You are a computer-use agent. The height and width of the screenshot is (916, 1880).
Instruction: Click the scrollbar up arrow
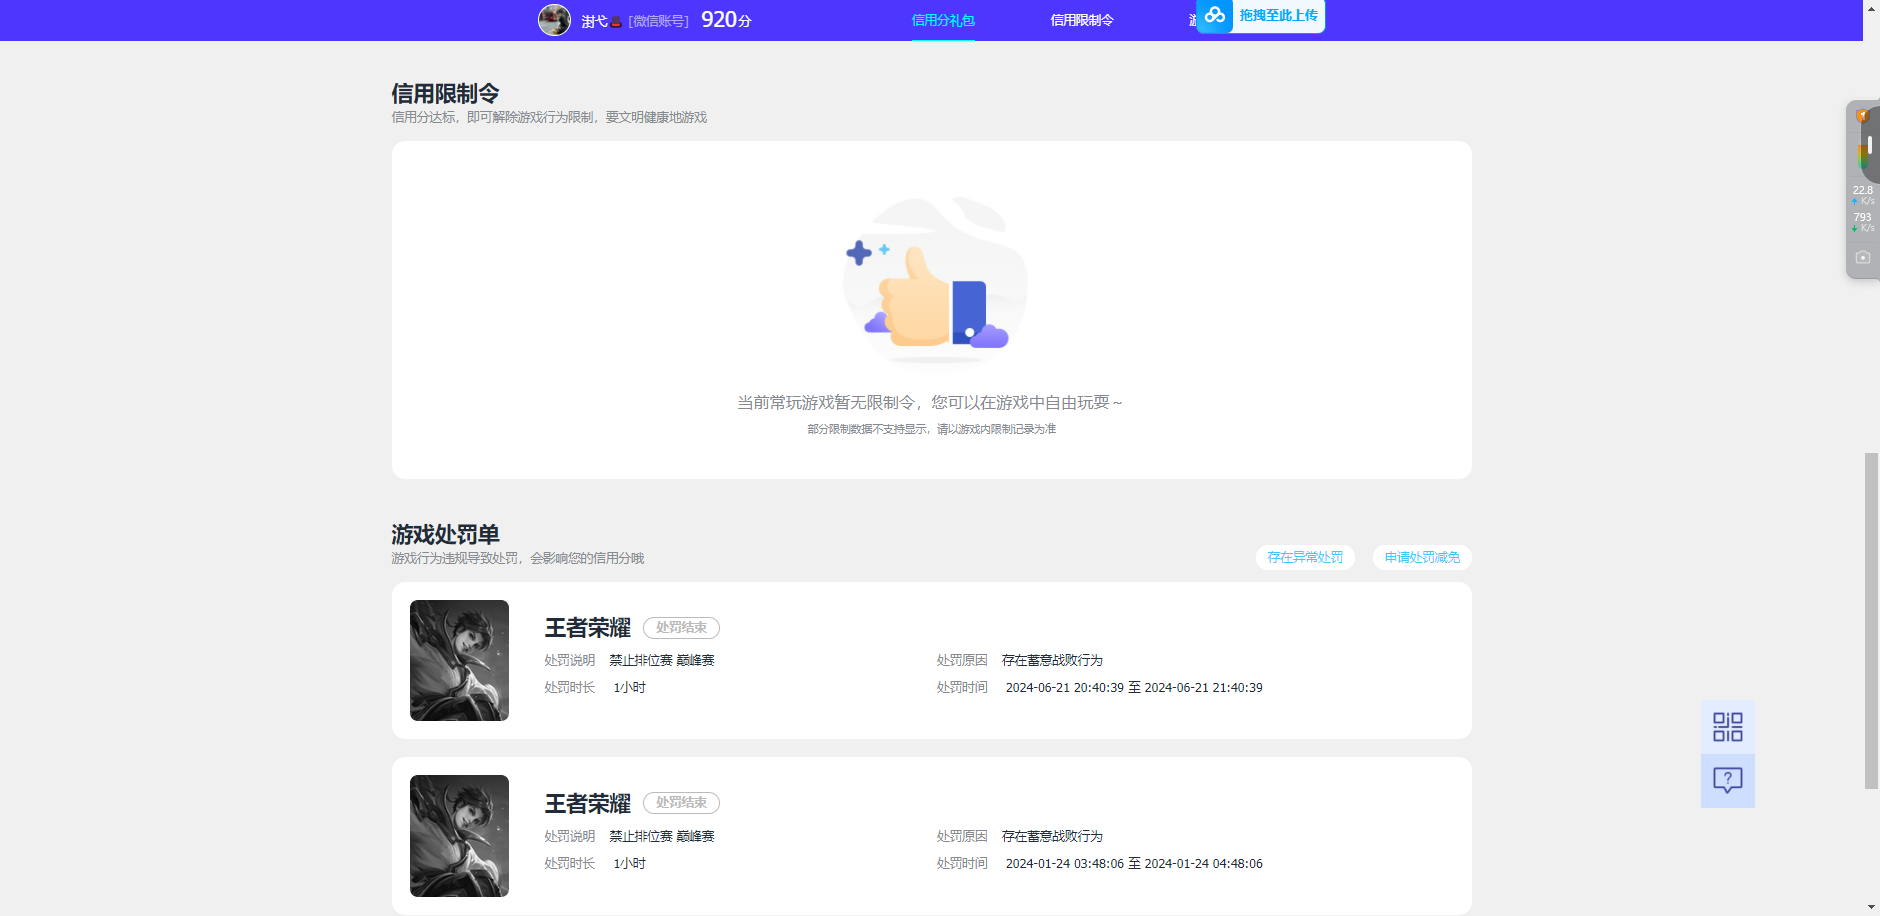click(1871, 7)
